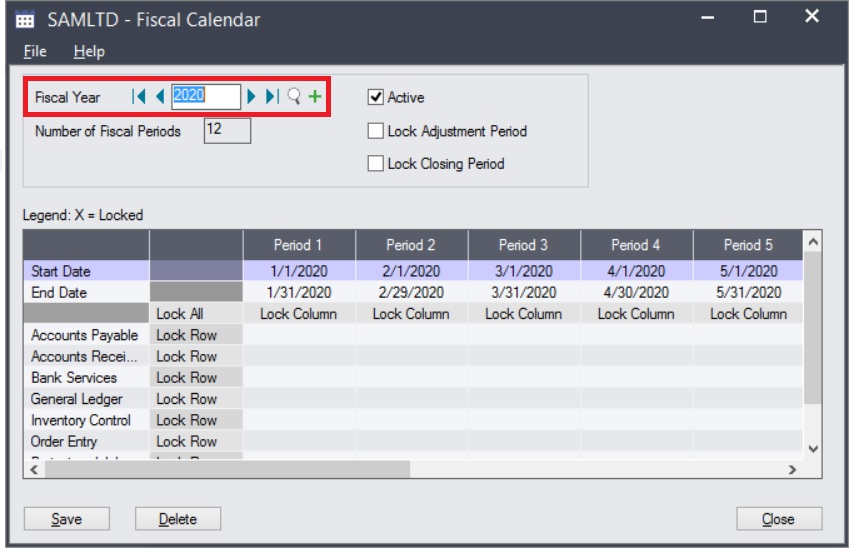Select the Accounts Payable row label

pos(86,335)
